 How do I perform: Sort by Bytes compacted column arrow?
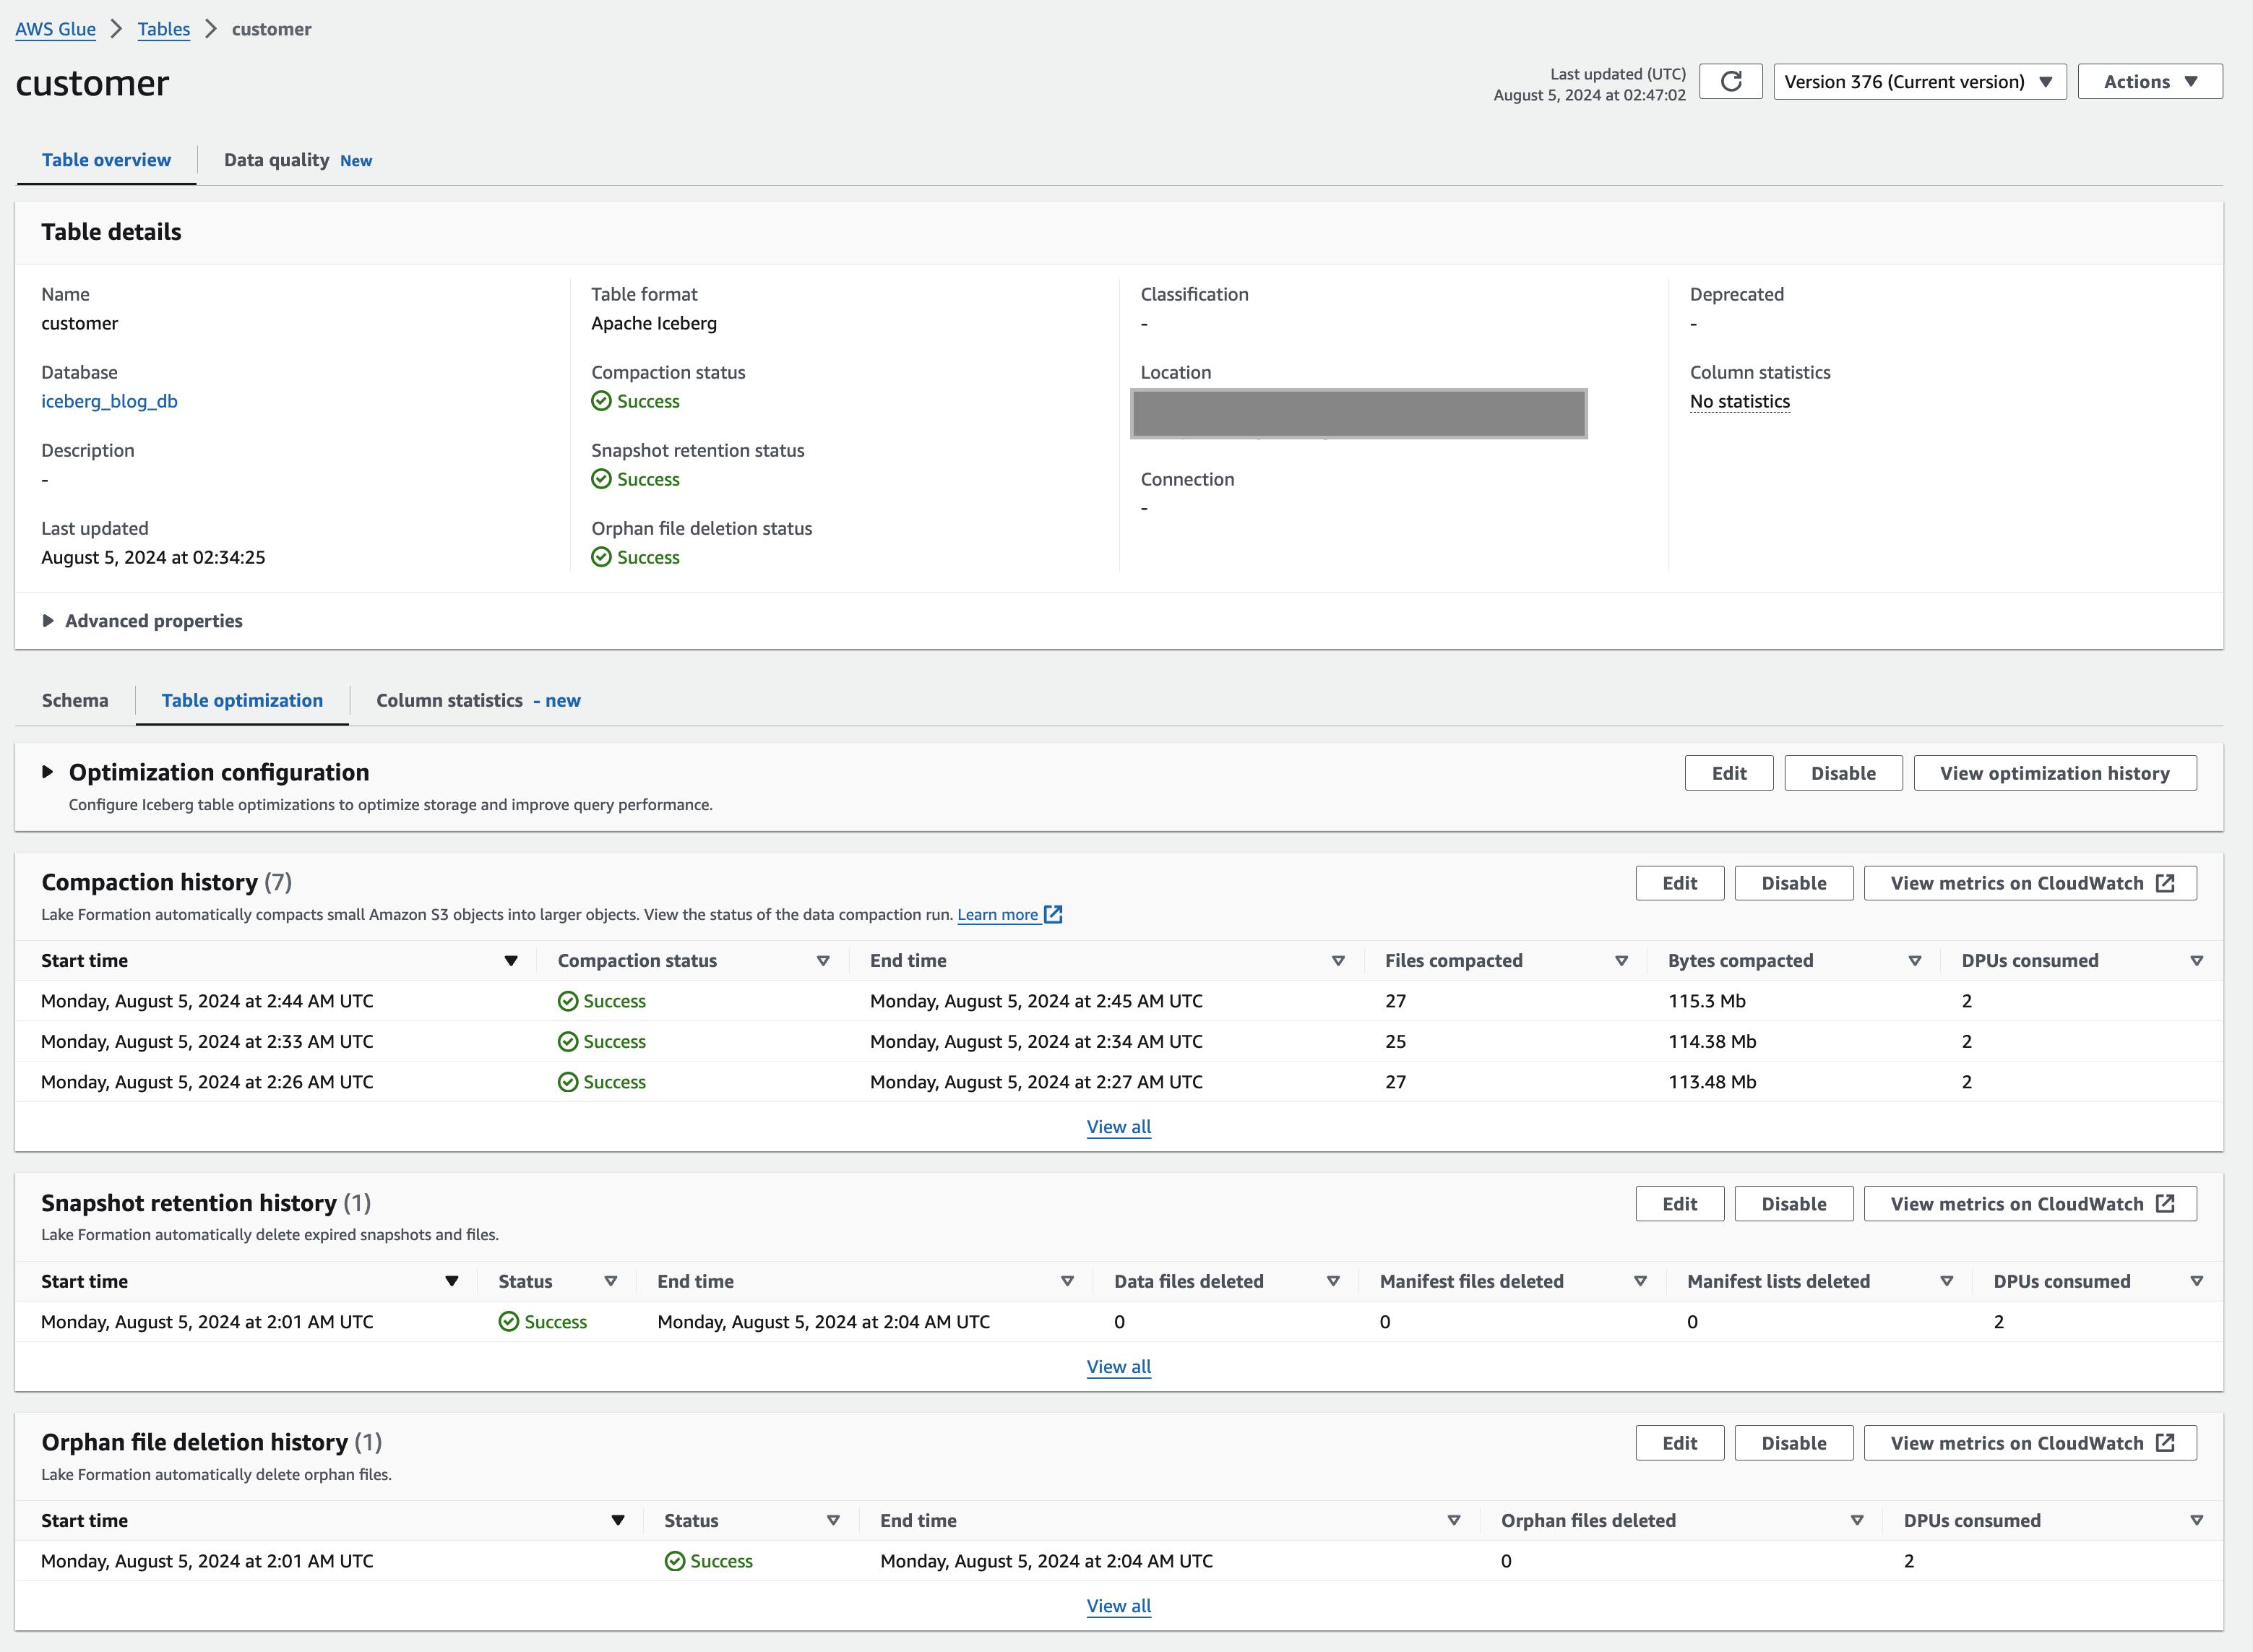tap(1914, 961)
